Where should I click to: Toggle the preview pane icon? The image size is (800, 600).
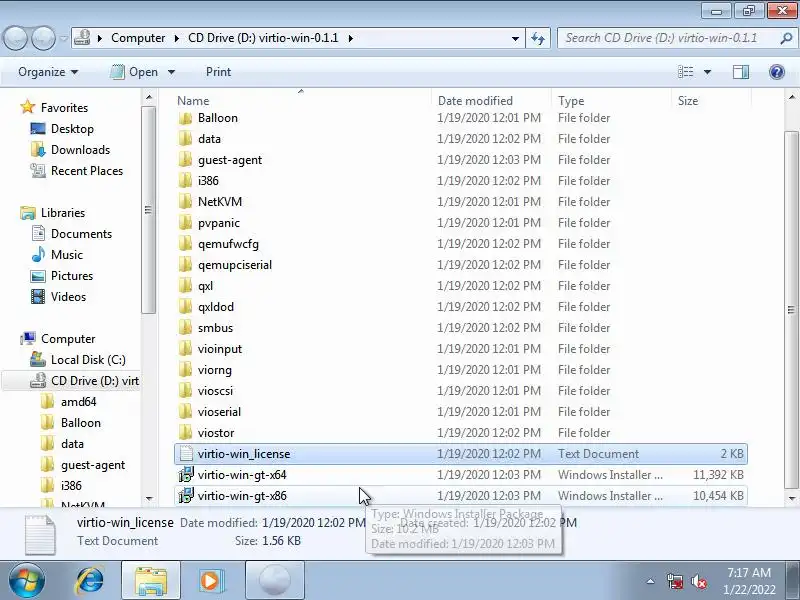[x=740, y=72]
